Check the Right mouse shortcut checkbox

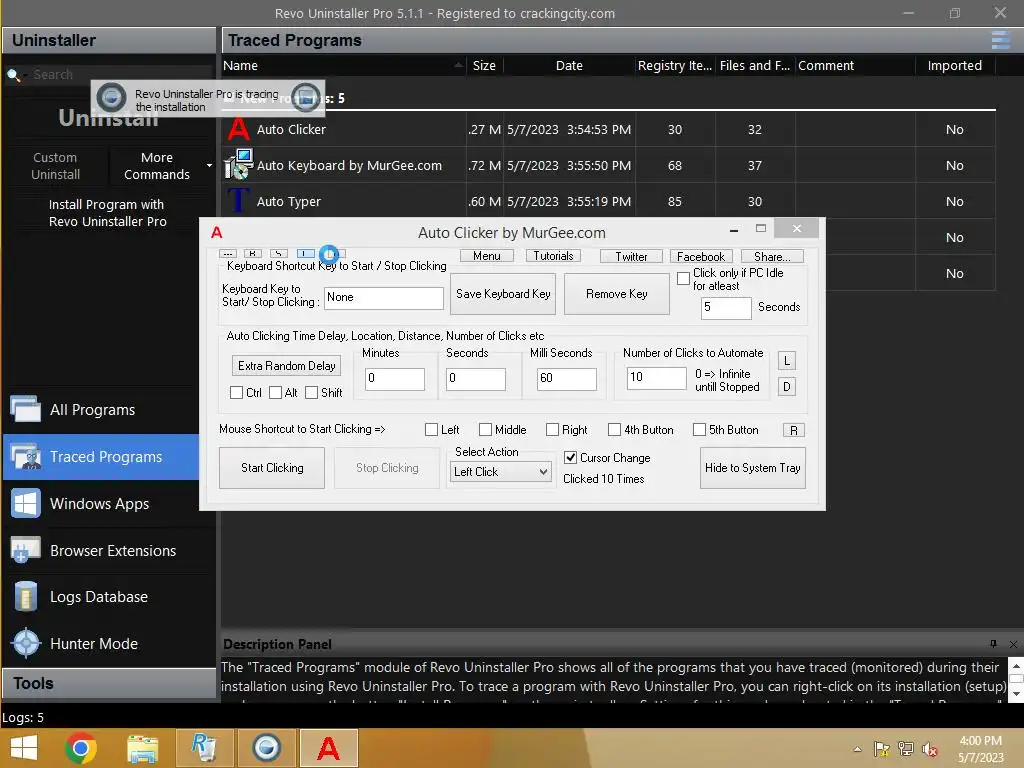tap(552, 430)
